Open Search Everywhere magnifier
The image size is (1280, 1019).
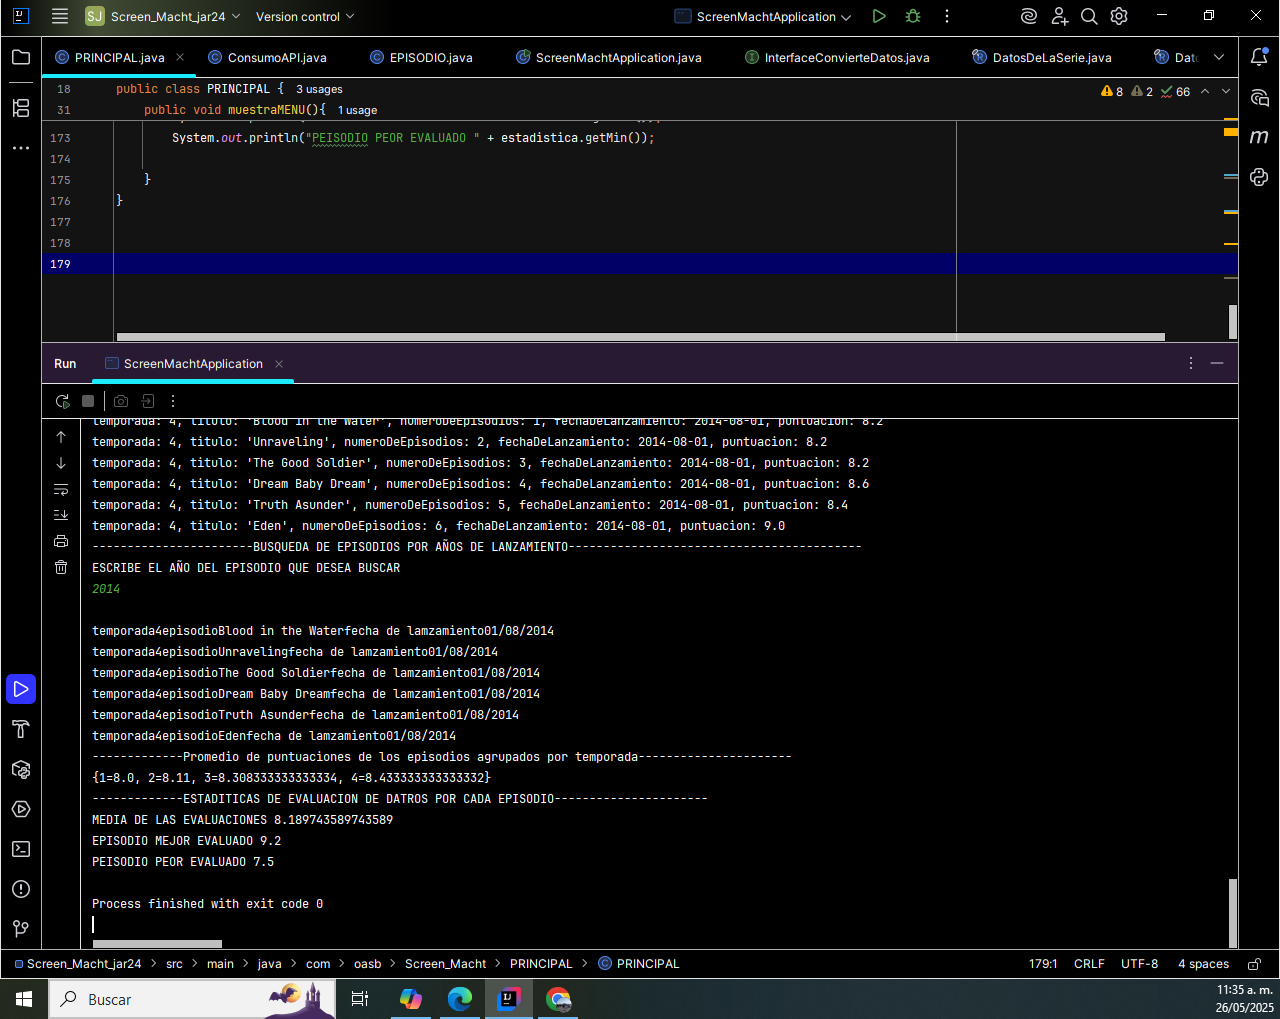click(1090, 16)
